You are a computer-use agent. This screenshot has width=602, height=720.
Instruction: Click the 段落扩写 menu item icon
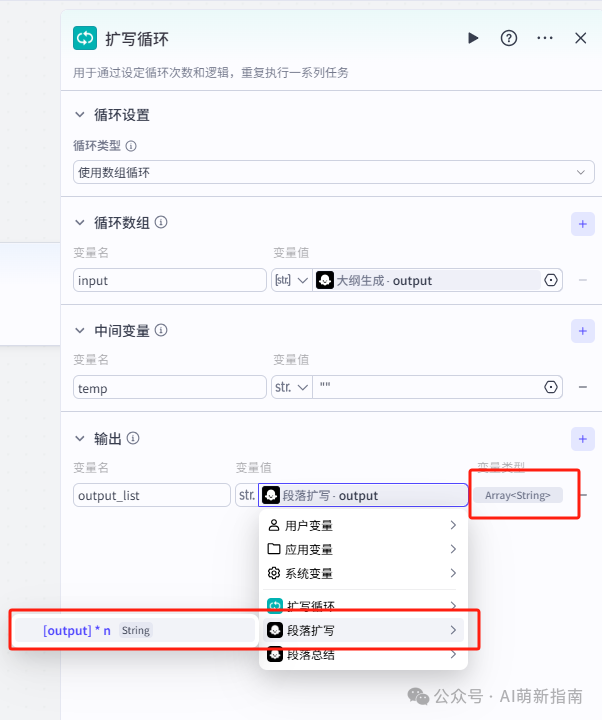(275, 630)
